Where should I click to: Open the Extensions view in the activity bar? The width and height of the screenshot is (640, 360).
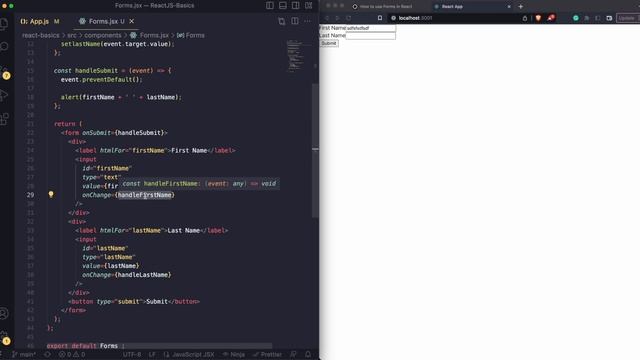4,119
